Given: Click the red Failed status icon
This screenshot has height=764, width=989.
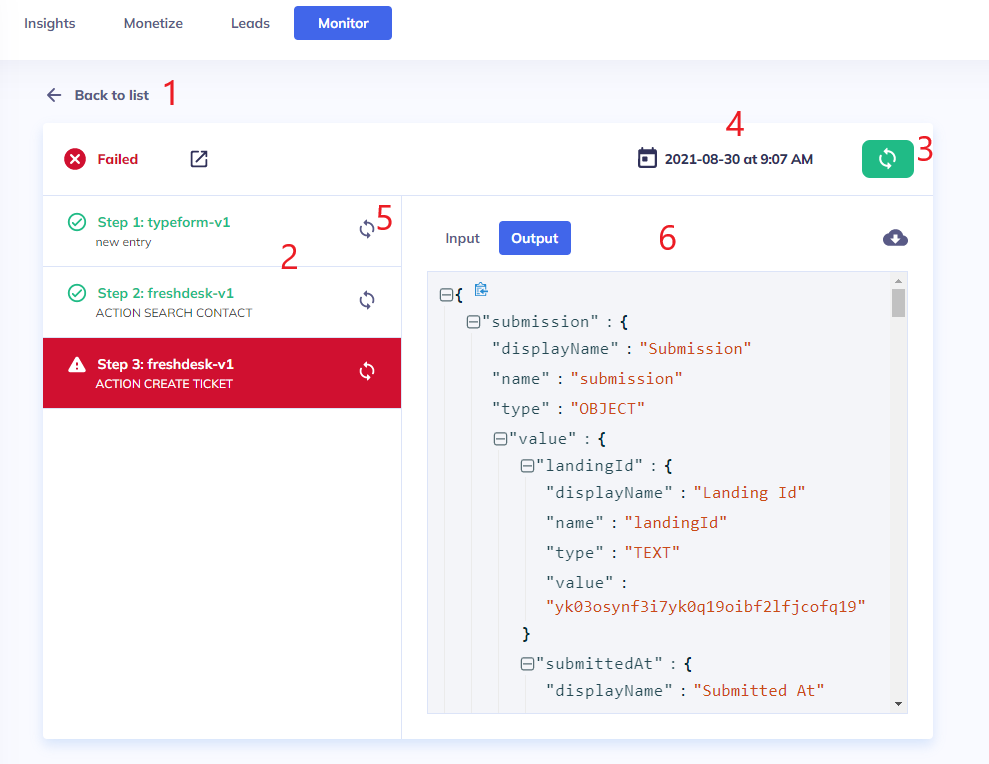Looking at the screenshot, I should [x=75, y=159].
